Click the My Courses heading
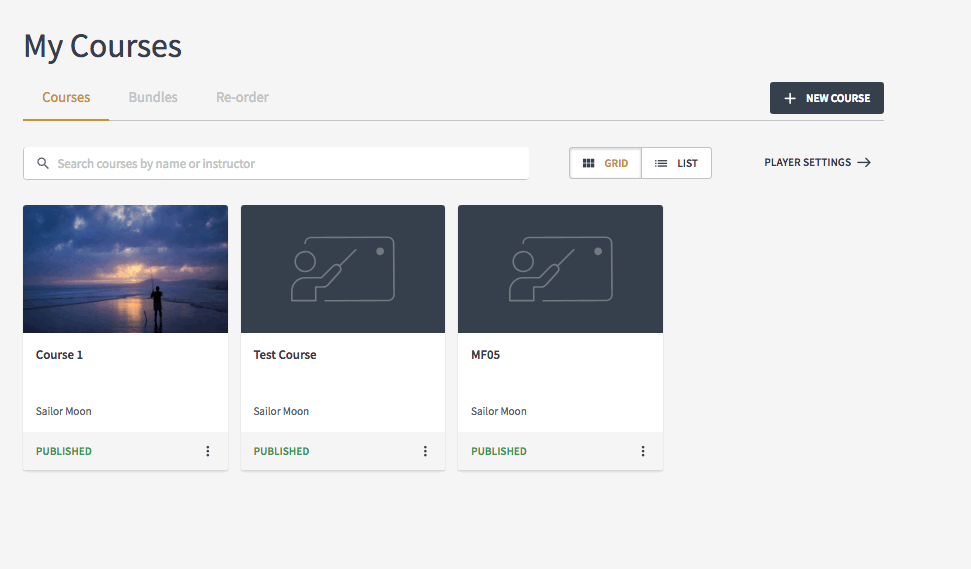 (x=103, y=46)
